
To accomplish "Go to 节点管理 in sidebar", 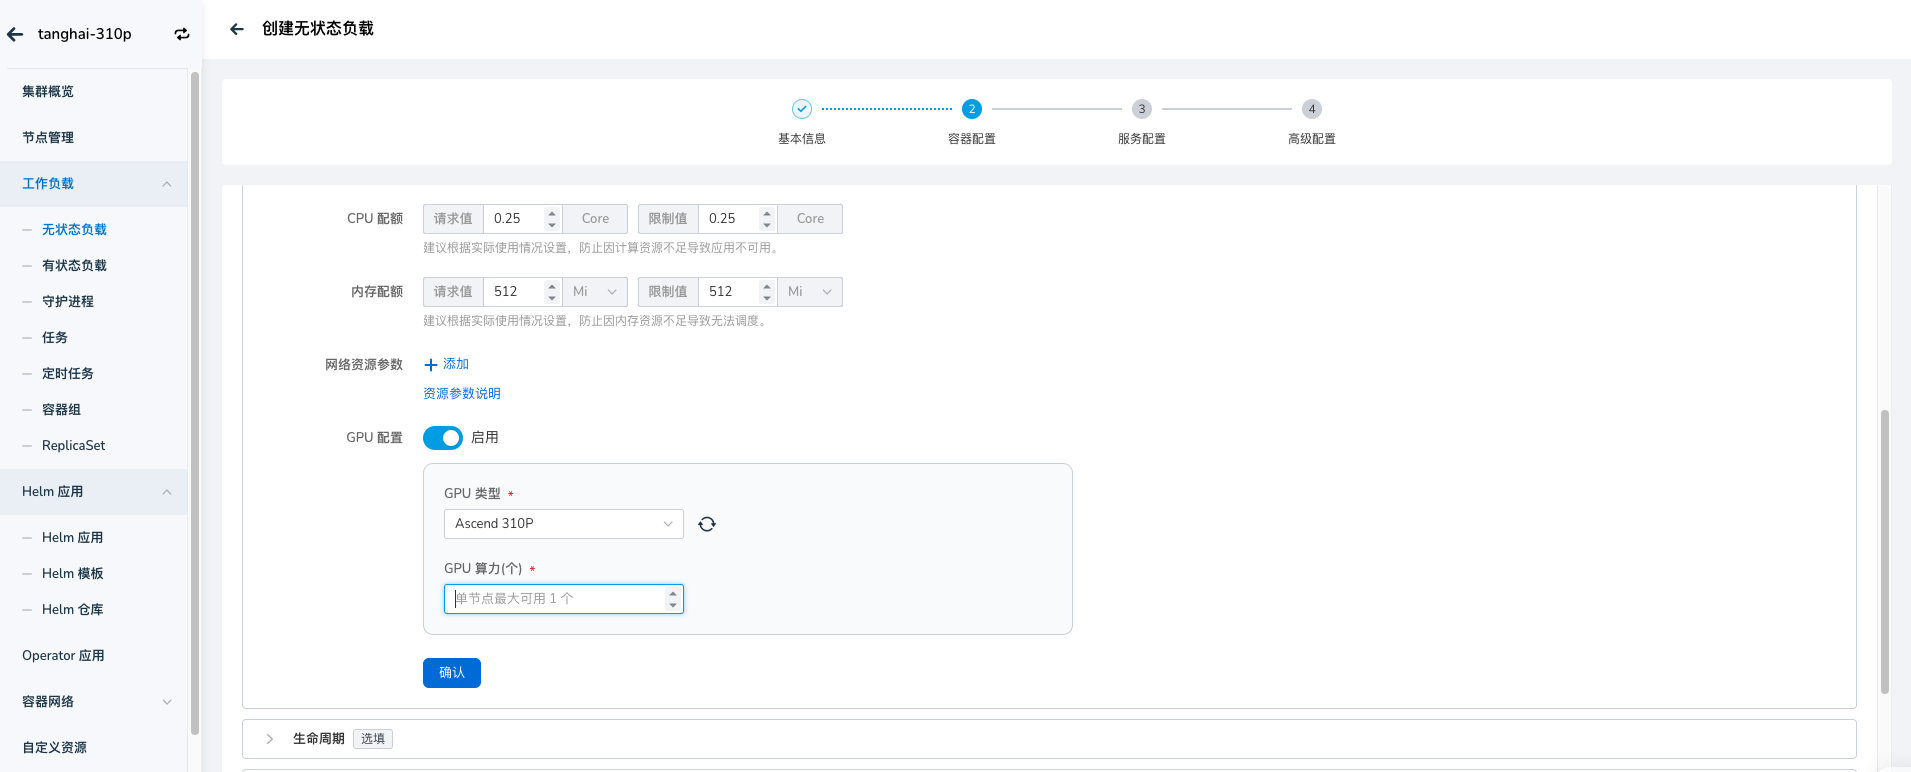I will pyautogui.click(x=48, y=138).
